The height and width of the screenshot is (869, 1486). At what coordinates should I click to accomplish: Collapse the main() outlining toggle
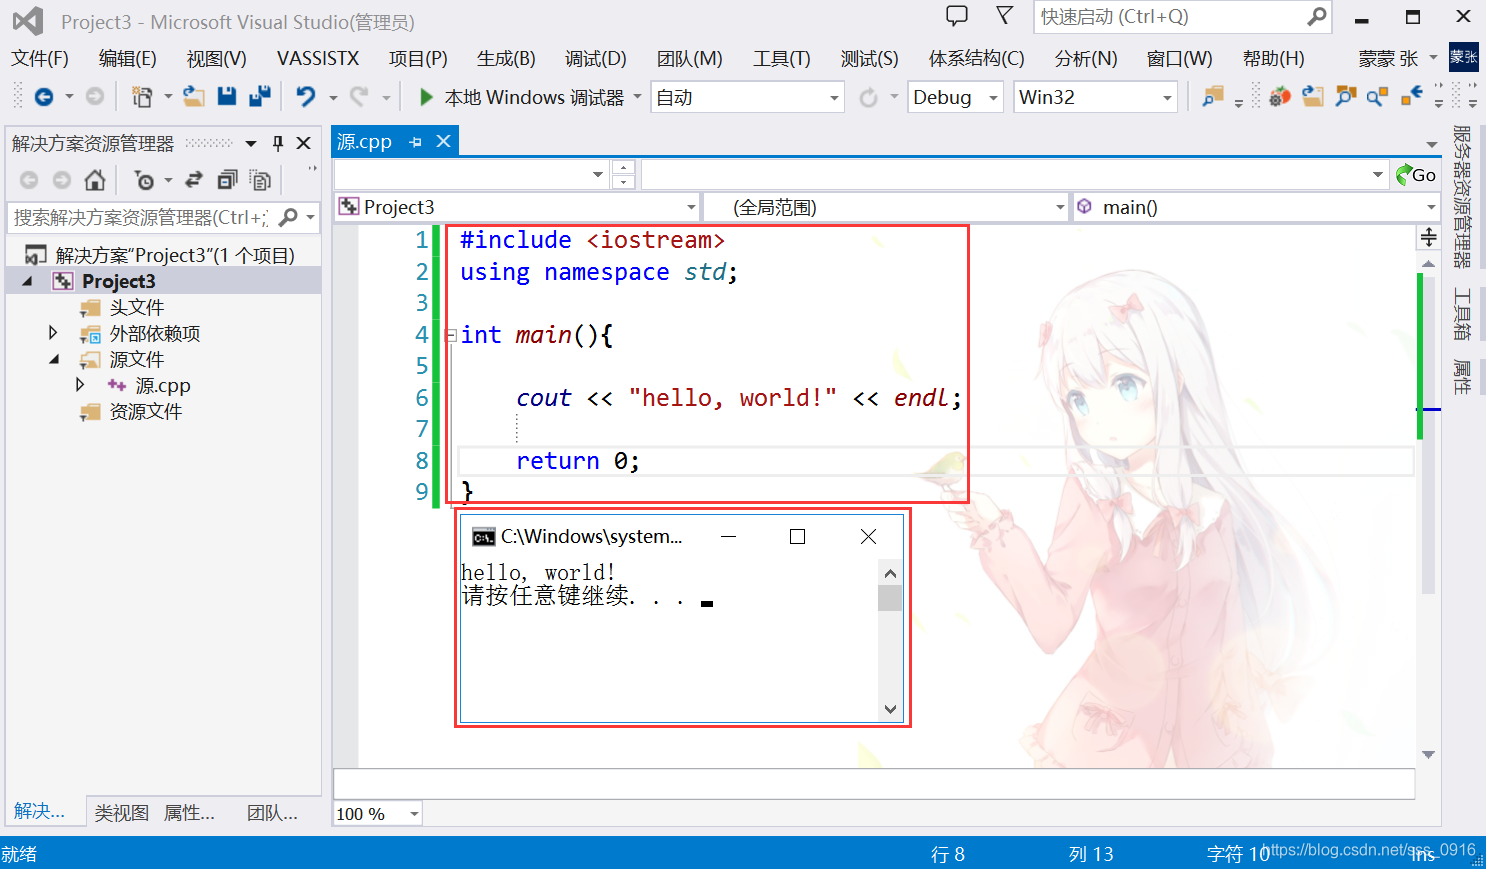click(451, 335)
